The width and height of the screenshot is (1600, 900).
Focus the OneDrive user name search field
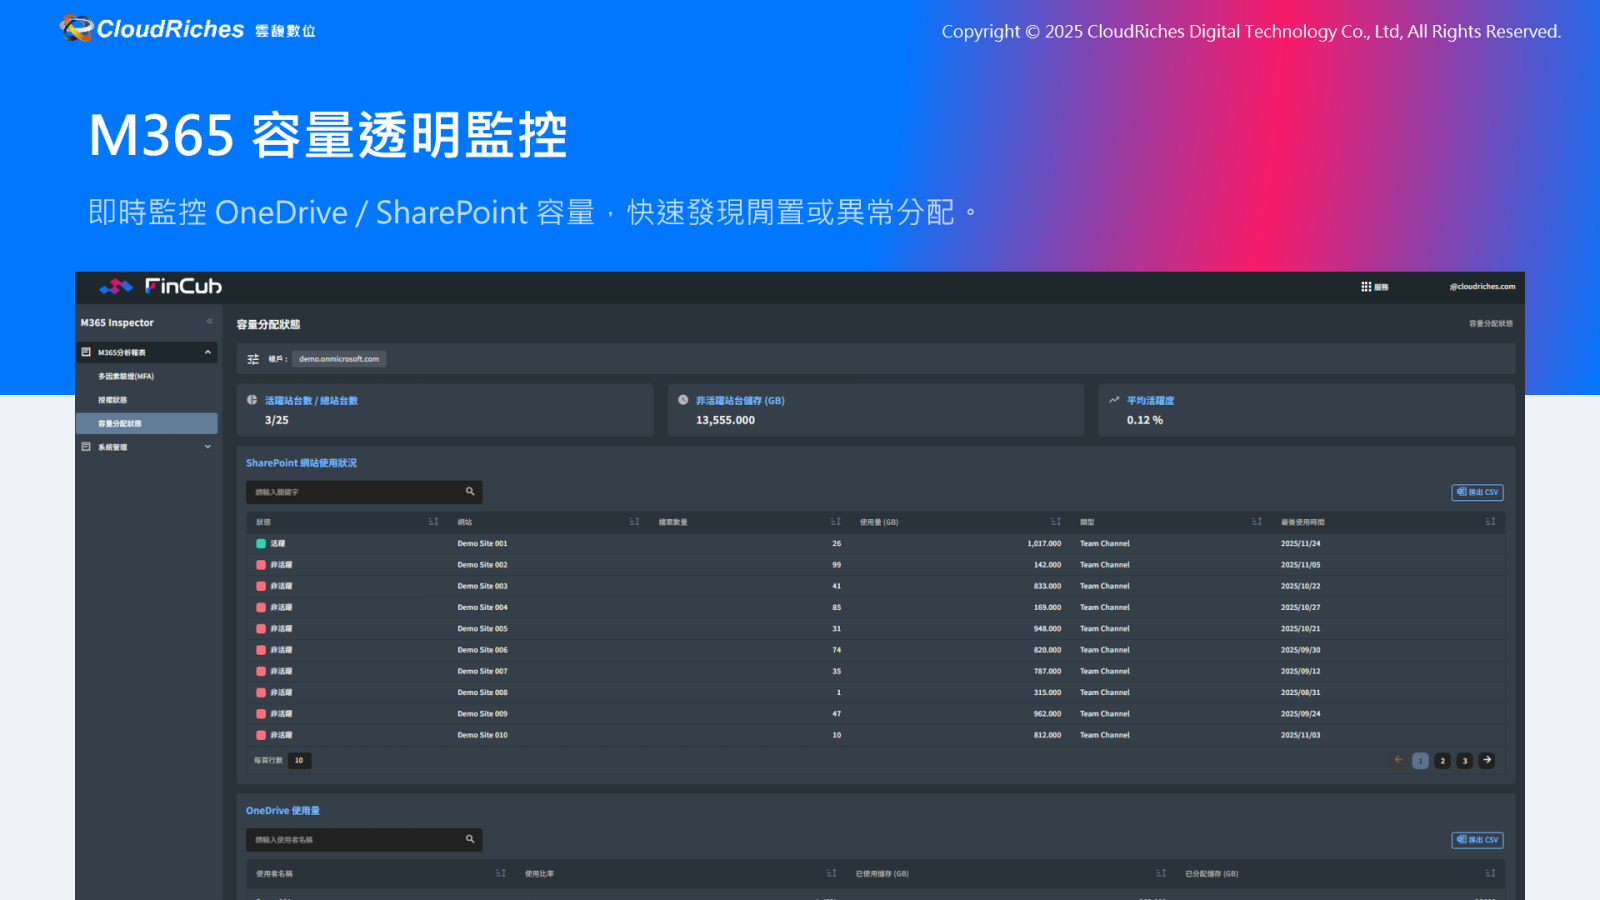(x=364, y=840)
